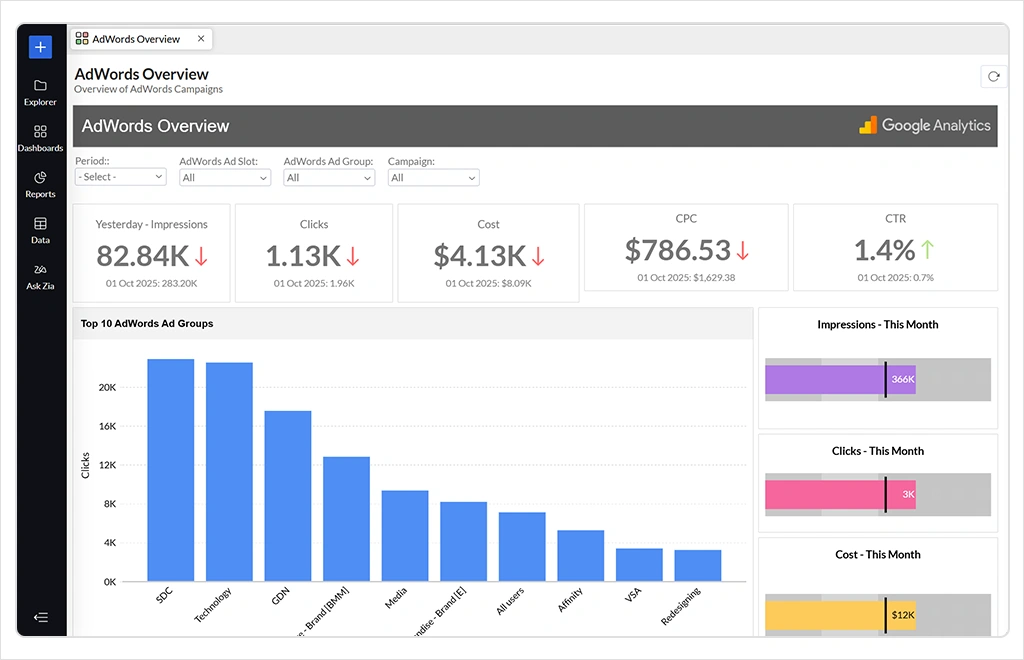The image size is (1024, 660).
Task: Expand the Campaign filter dropdown
Action: click(433, 178)
